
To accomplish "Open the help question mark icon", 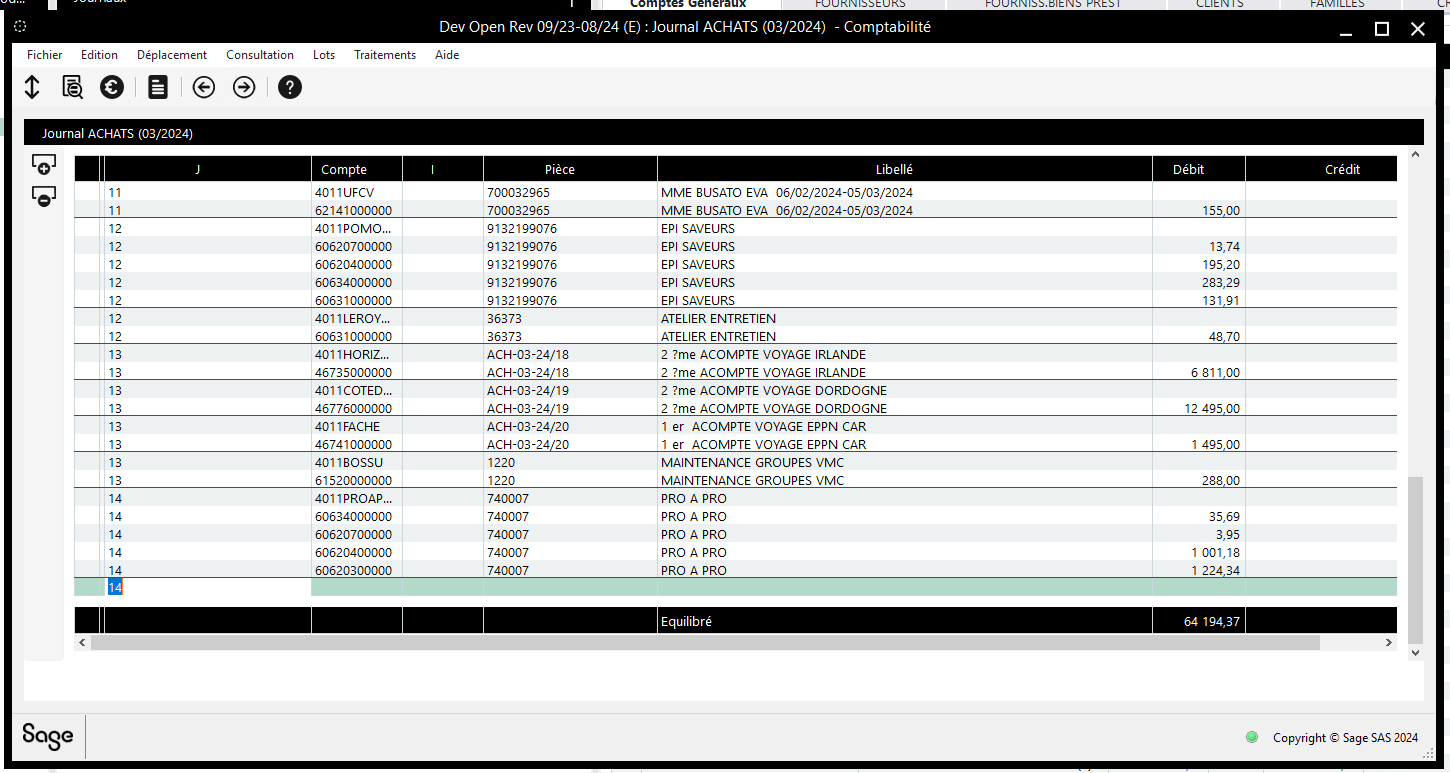I will [290, 87].
